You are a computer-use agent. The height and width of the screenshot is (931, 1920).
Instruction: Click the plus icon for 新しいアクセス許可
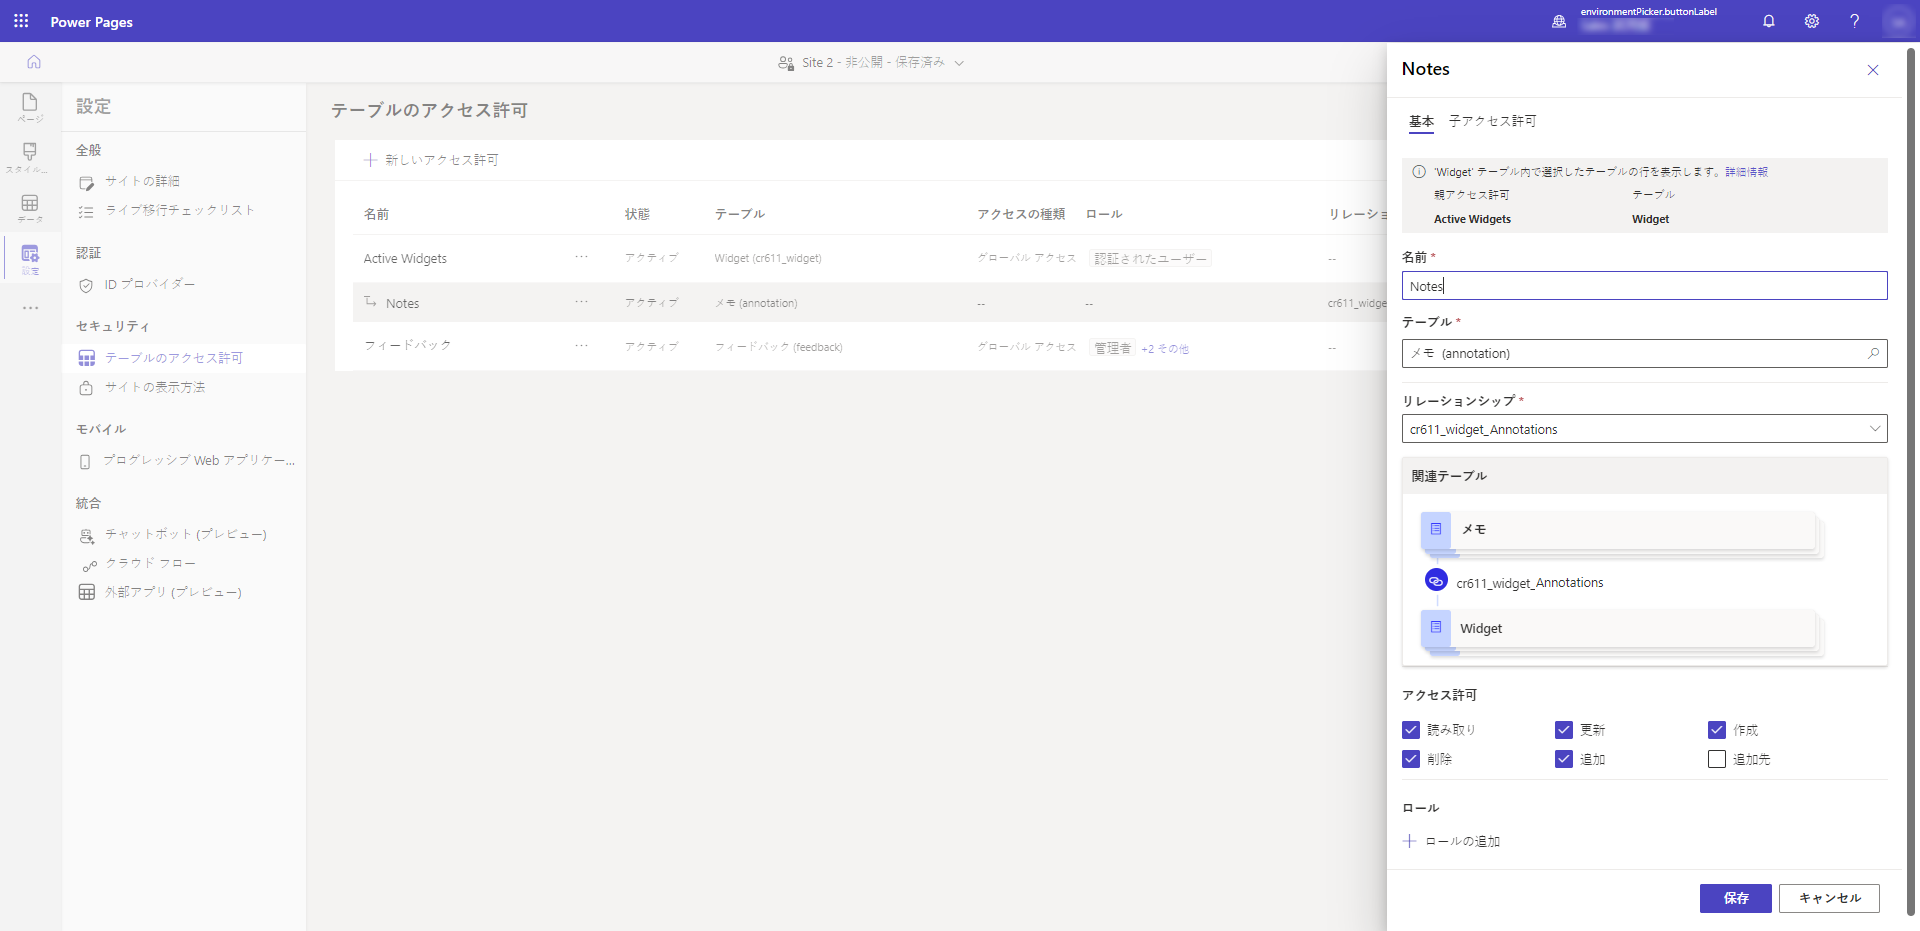point(370,160)
